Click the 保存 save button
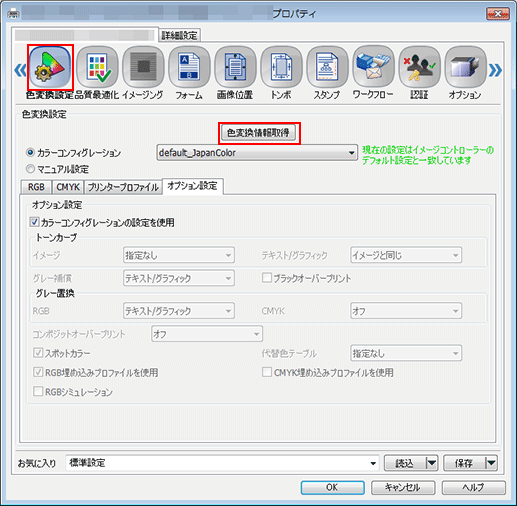 click(464, 463)
